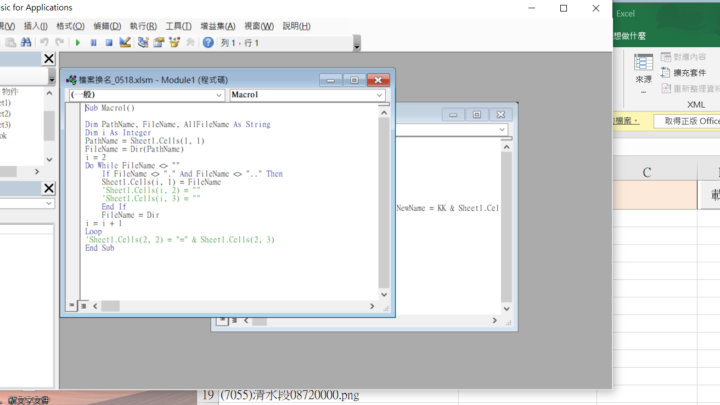Close the project explorer pane with X
Screen dimensions: 720x405
pyautogui.click(x=49, y=59)
